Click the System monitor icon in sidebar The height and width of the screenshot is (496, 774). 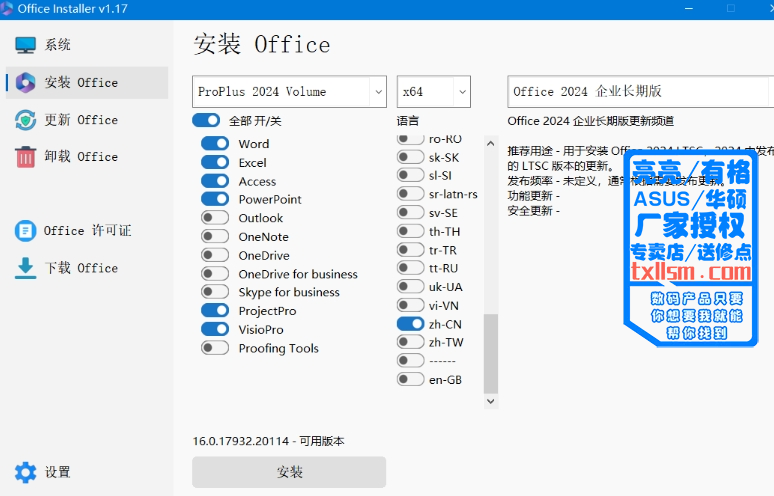25,45
